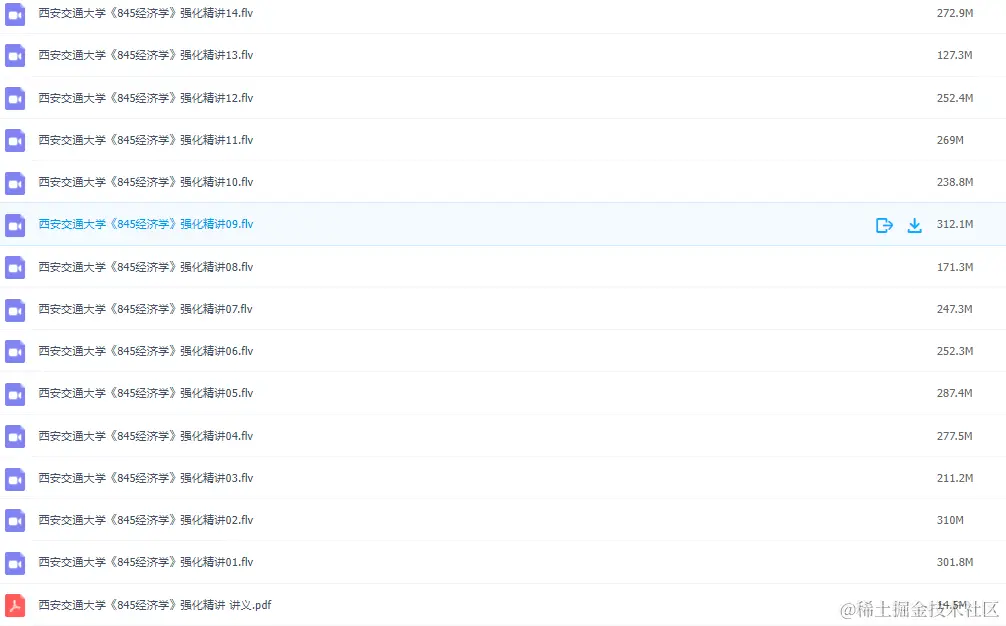Click file size 277.5M
The width and height of the screenshot is (1006, 626).
click(x=955, y=436)
